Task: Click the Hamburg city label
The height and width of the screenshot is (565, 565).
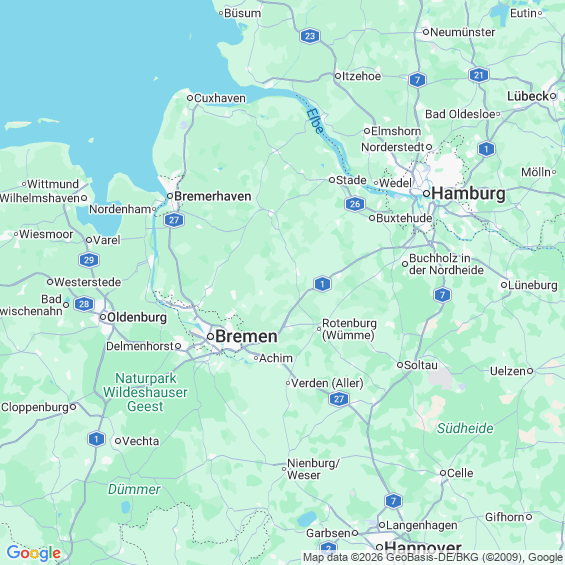Action: pos(468,193)
